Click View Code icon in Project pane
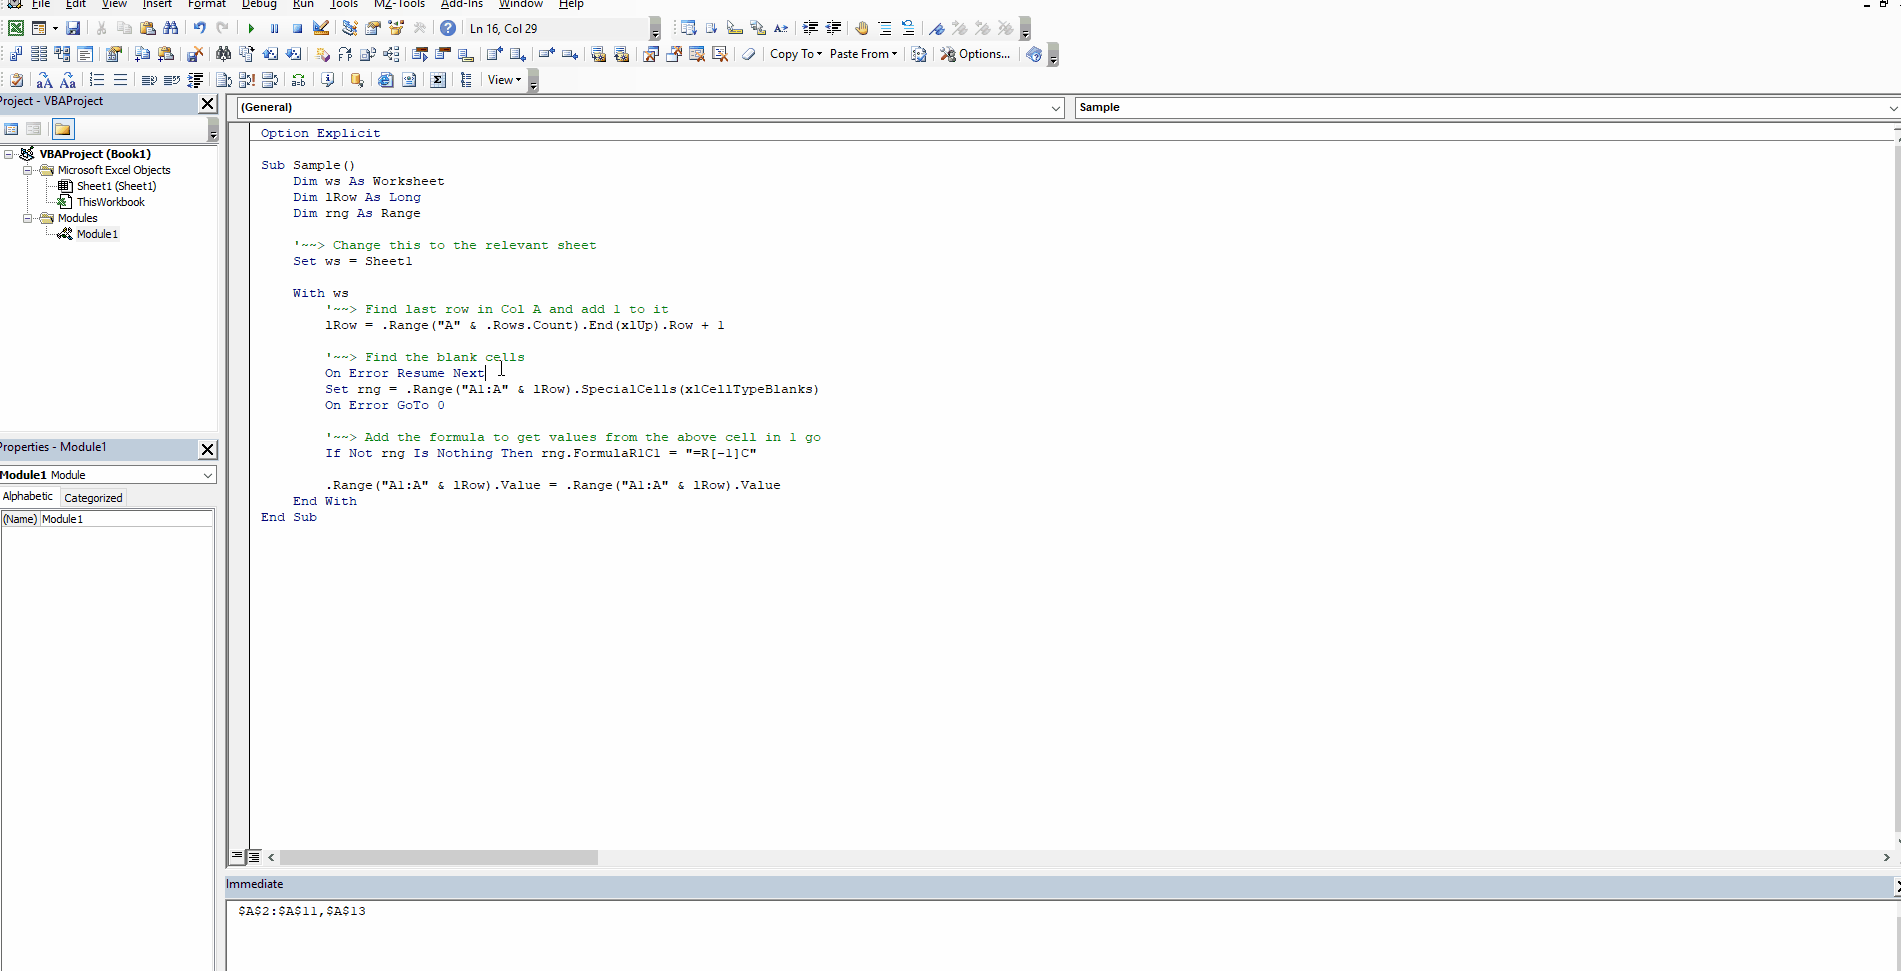The width and height of the screenshot is (1901, 971). click(x=12, y=129)
